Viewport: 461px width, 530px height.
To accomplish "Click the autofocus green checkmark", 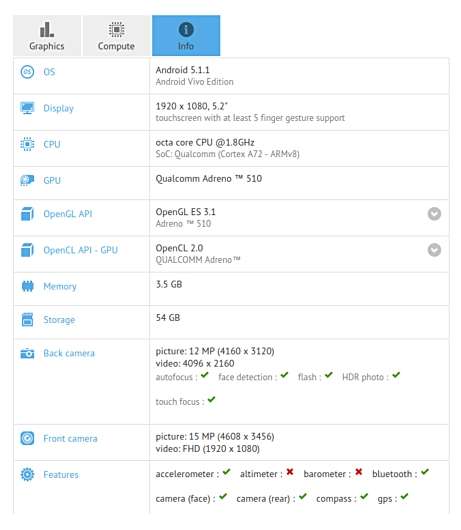I will (204, 375).
